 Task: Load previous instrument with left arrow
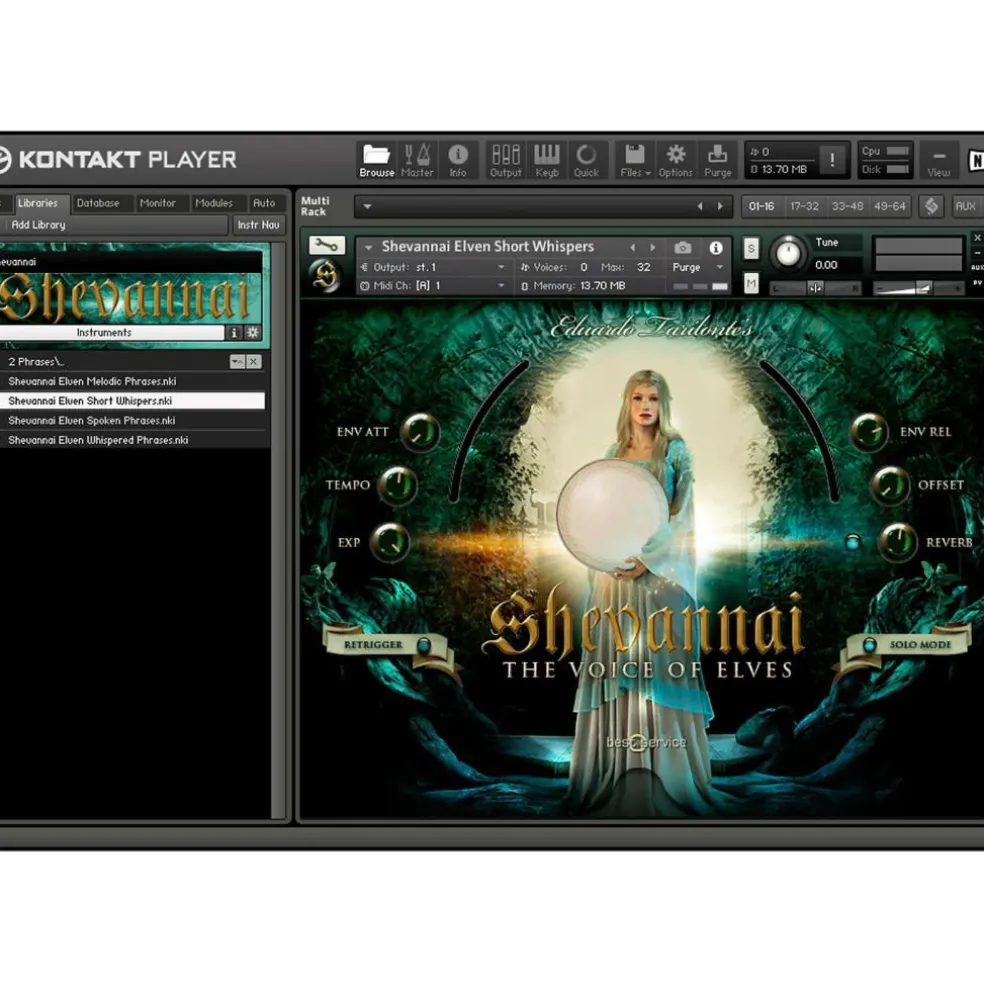[x=633, y=247]
